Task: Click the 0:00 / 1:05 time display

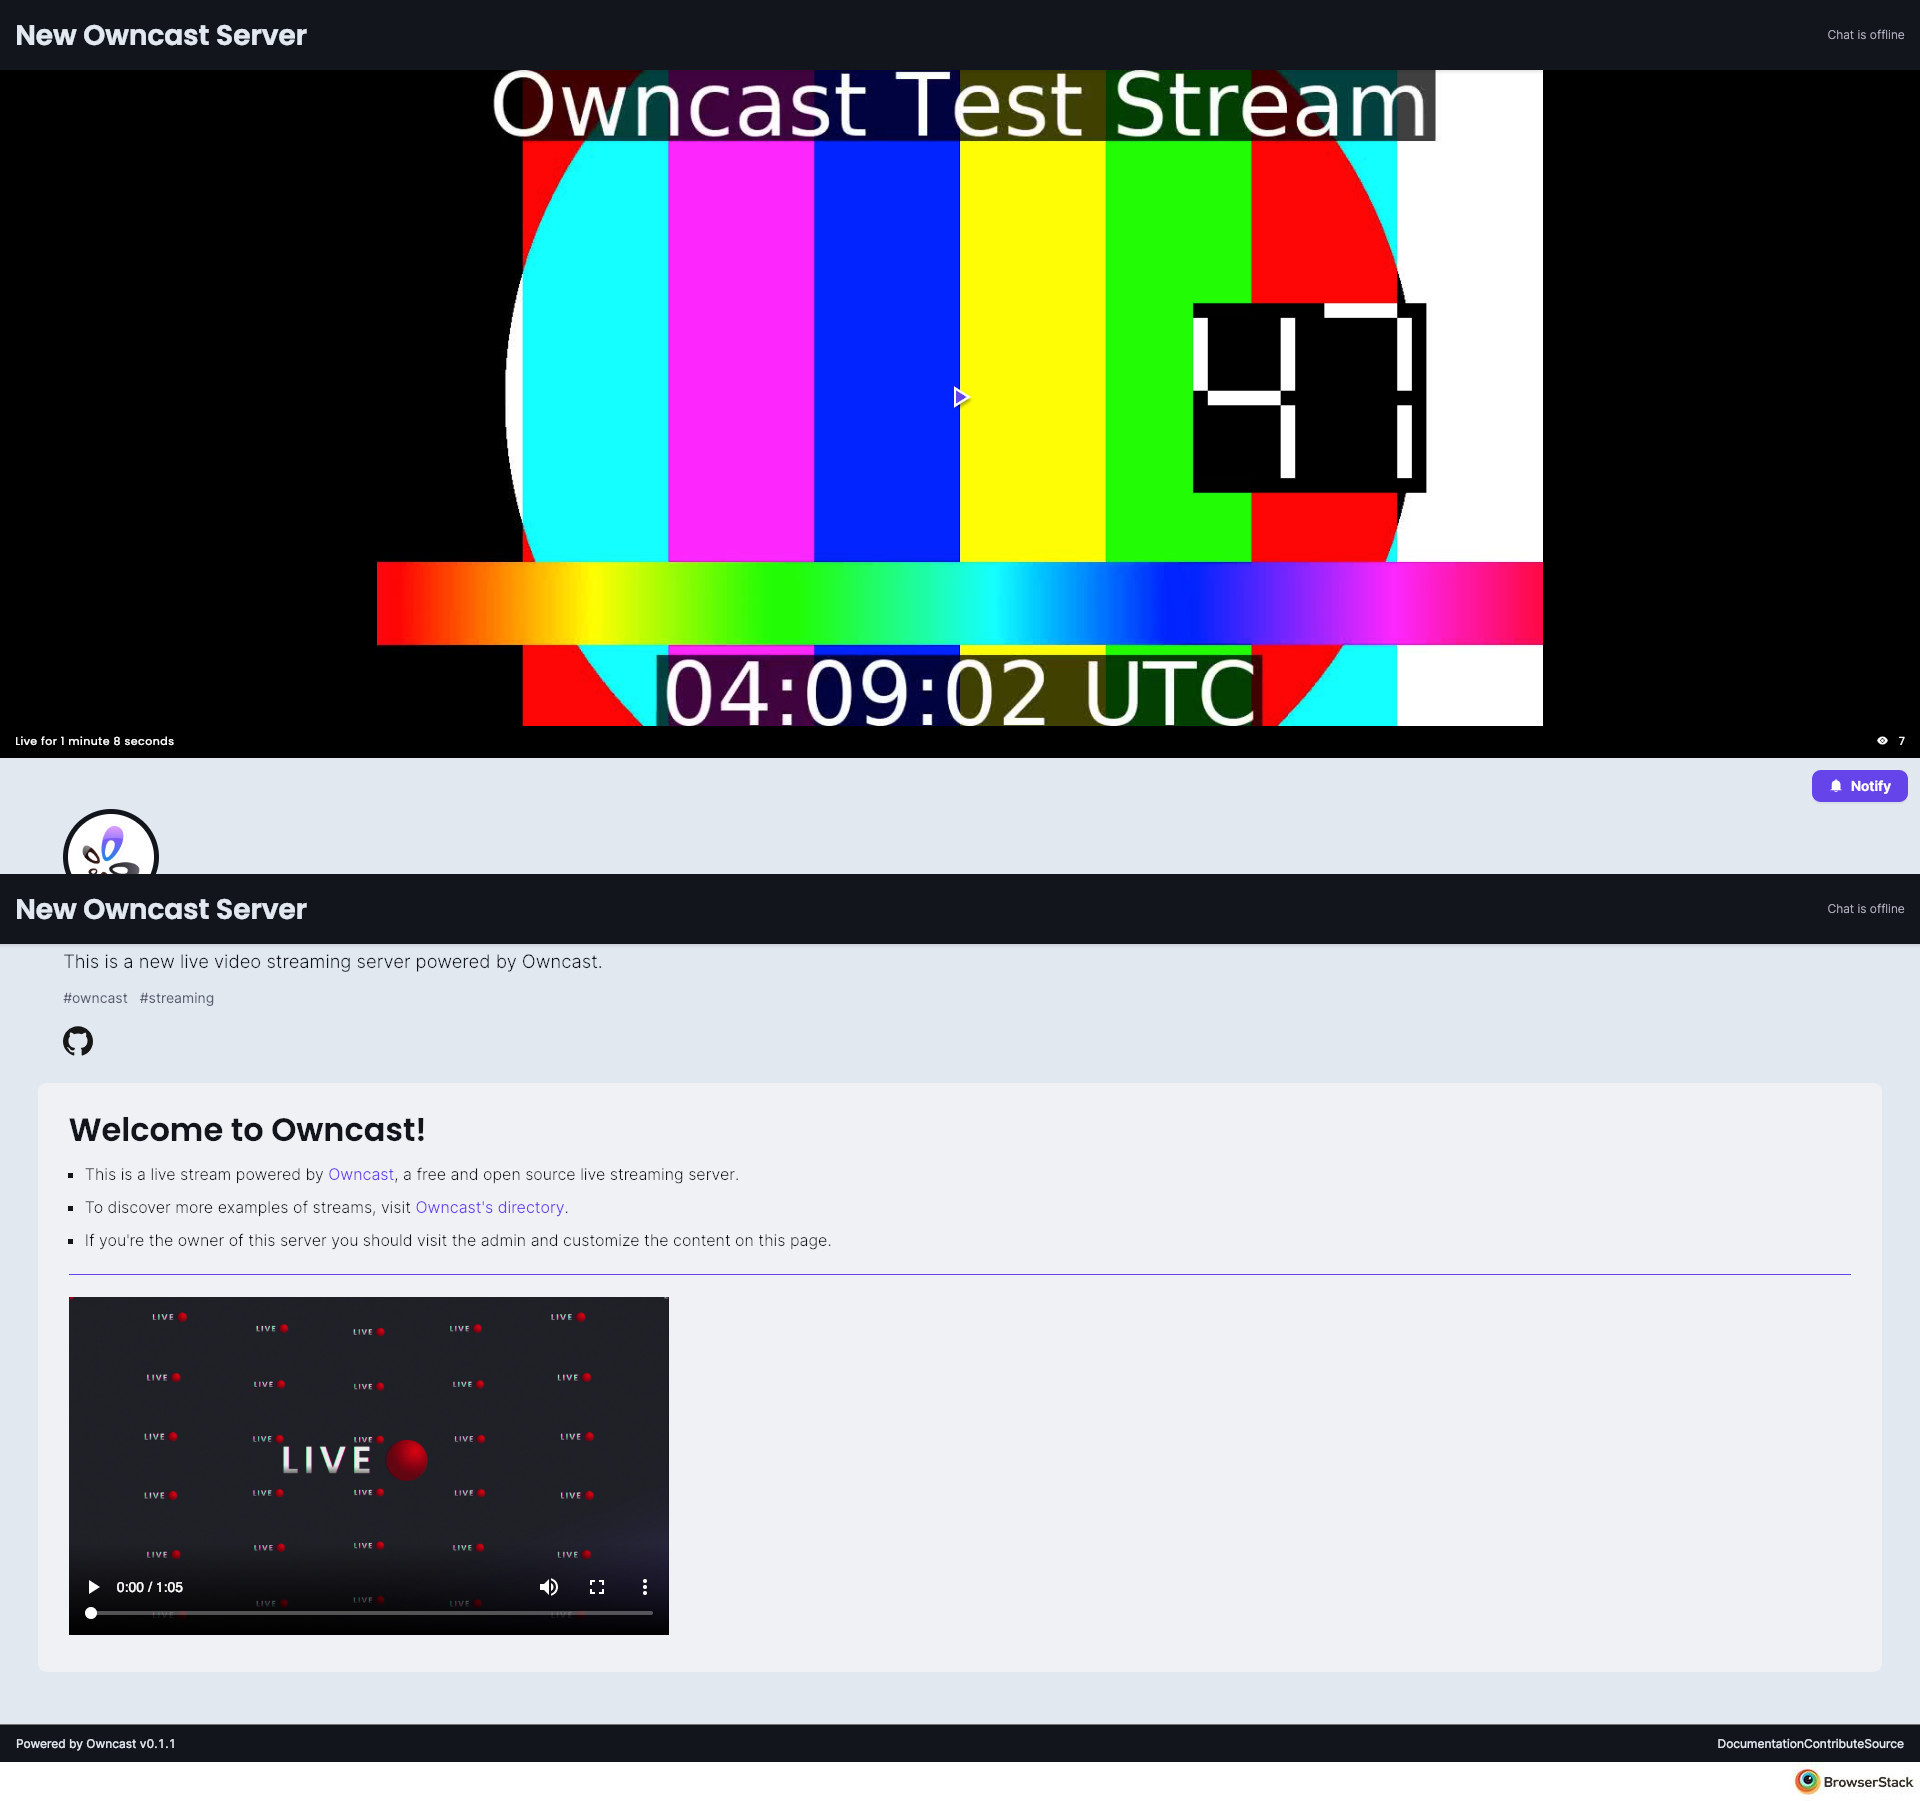Action: (150, 1587)
